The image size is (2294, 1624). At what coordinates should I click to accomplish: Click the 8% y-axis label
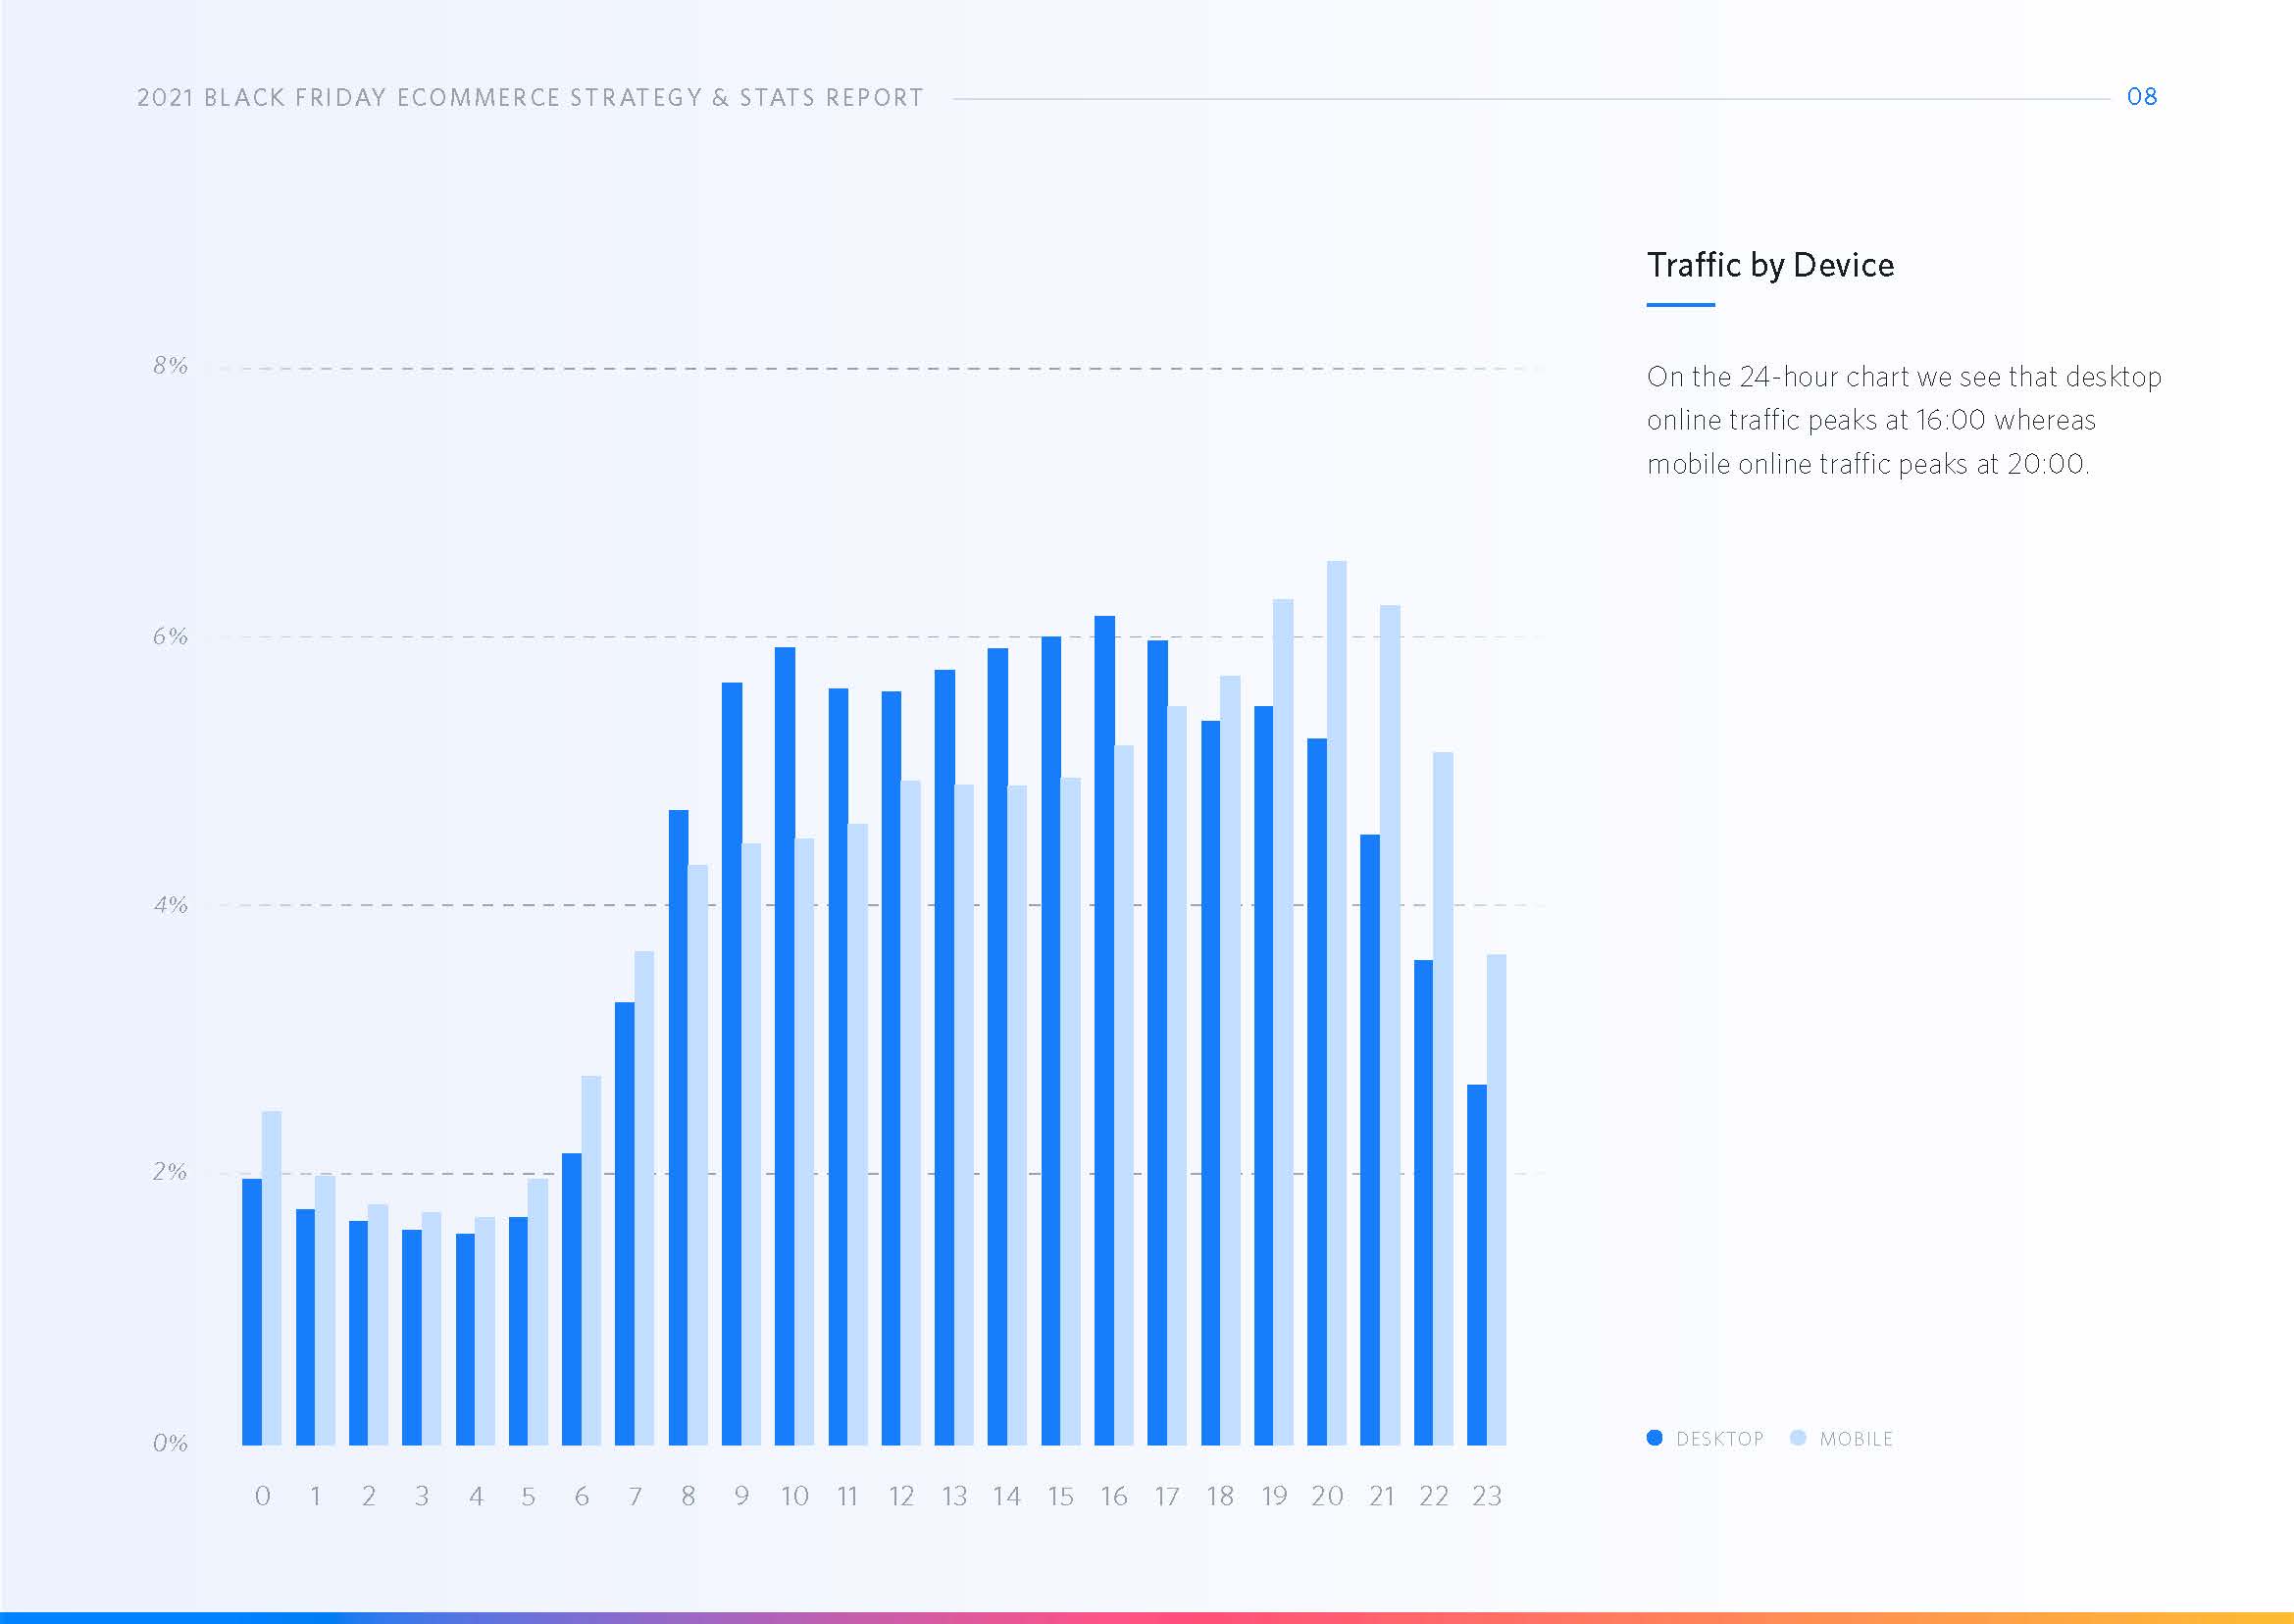(170, 366)
